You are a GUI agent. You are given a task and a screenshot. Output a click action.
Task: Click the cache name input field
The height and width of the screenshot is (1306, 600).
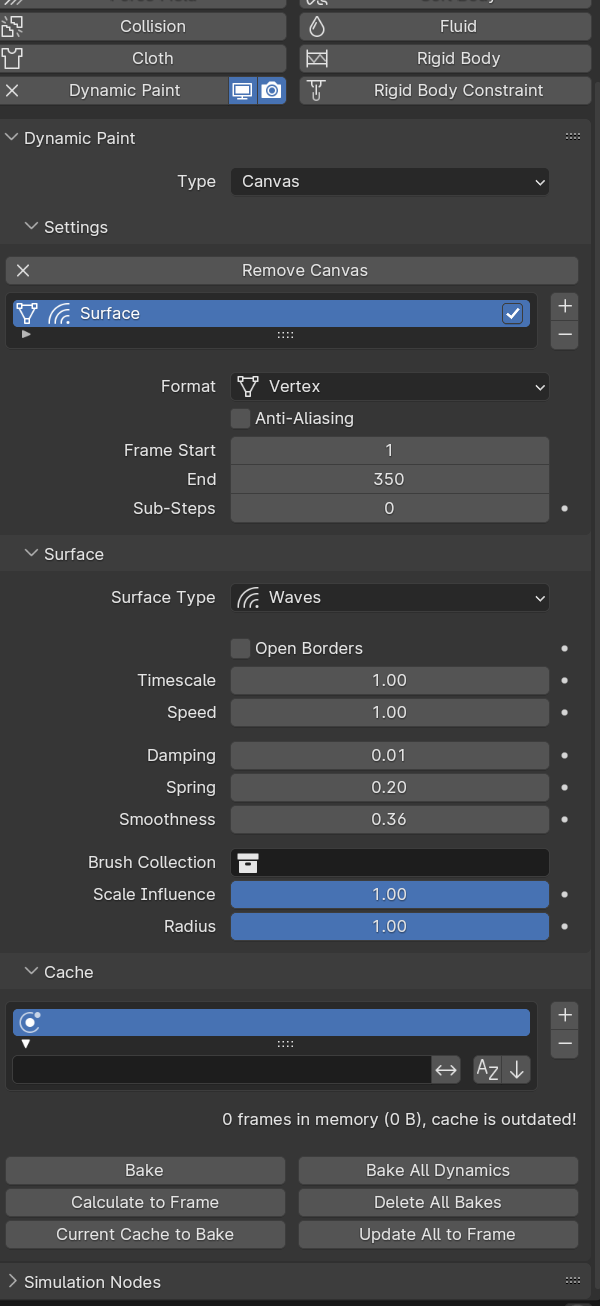click(220, 1069)
